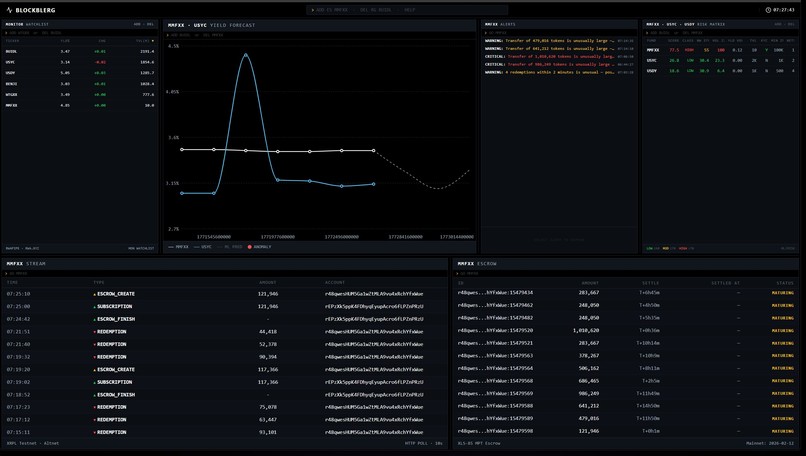Select the USDY row in watchlist

pos(80,73)
